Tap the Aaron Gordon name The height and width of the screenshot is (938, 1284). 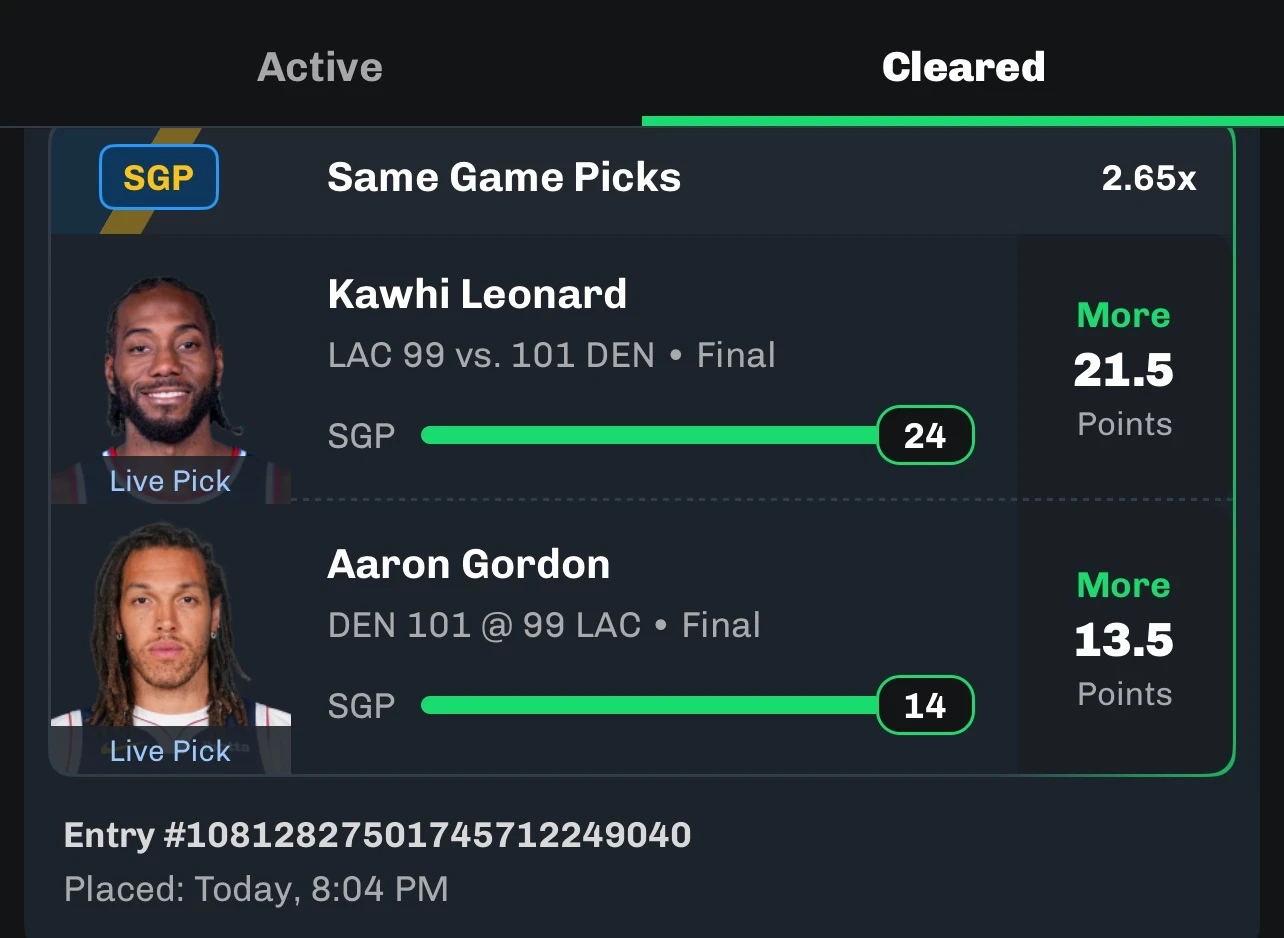(468, 564)
